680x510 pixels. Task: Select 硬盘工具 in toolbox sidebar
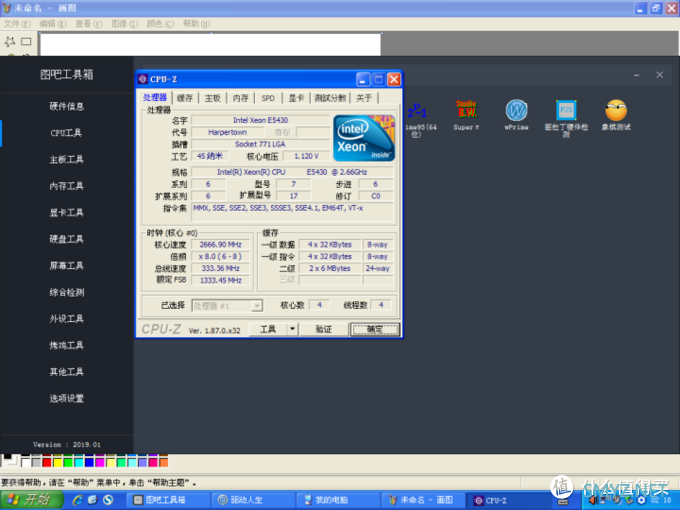coord(66,239)
